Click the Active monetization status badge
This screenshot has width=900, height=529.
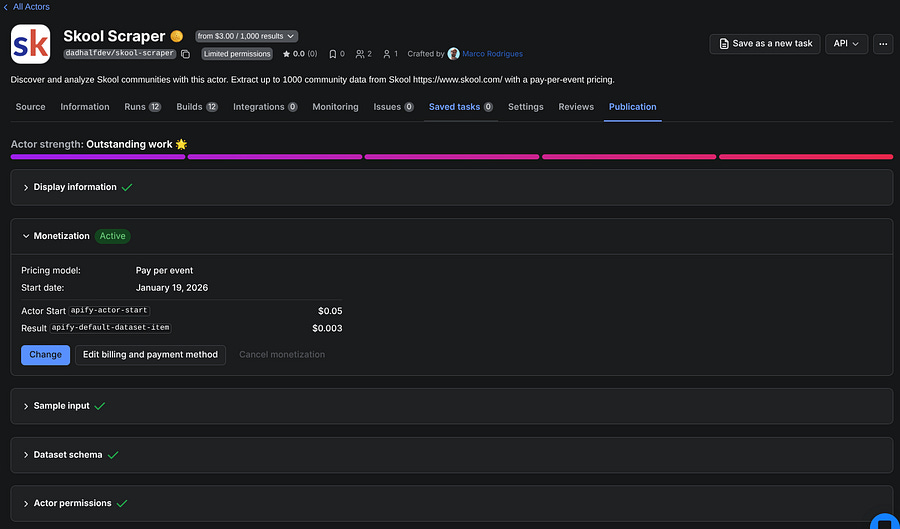pyautogui.click(x=112, y=236)
